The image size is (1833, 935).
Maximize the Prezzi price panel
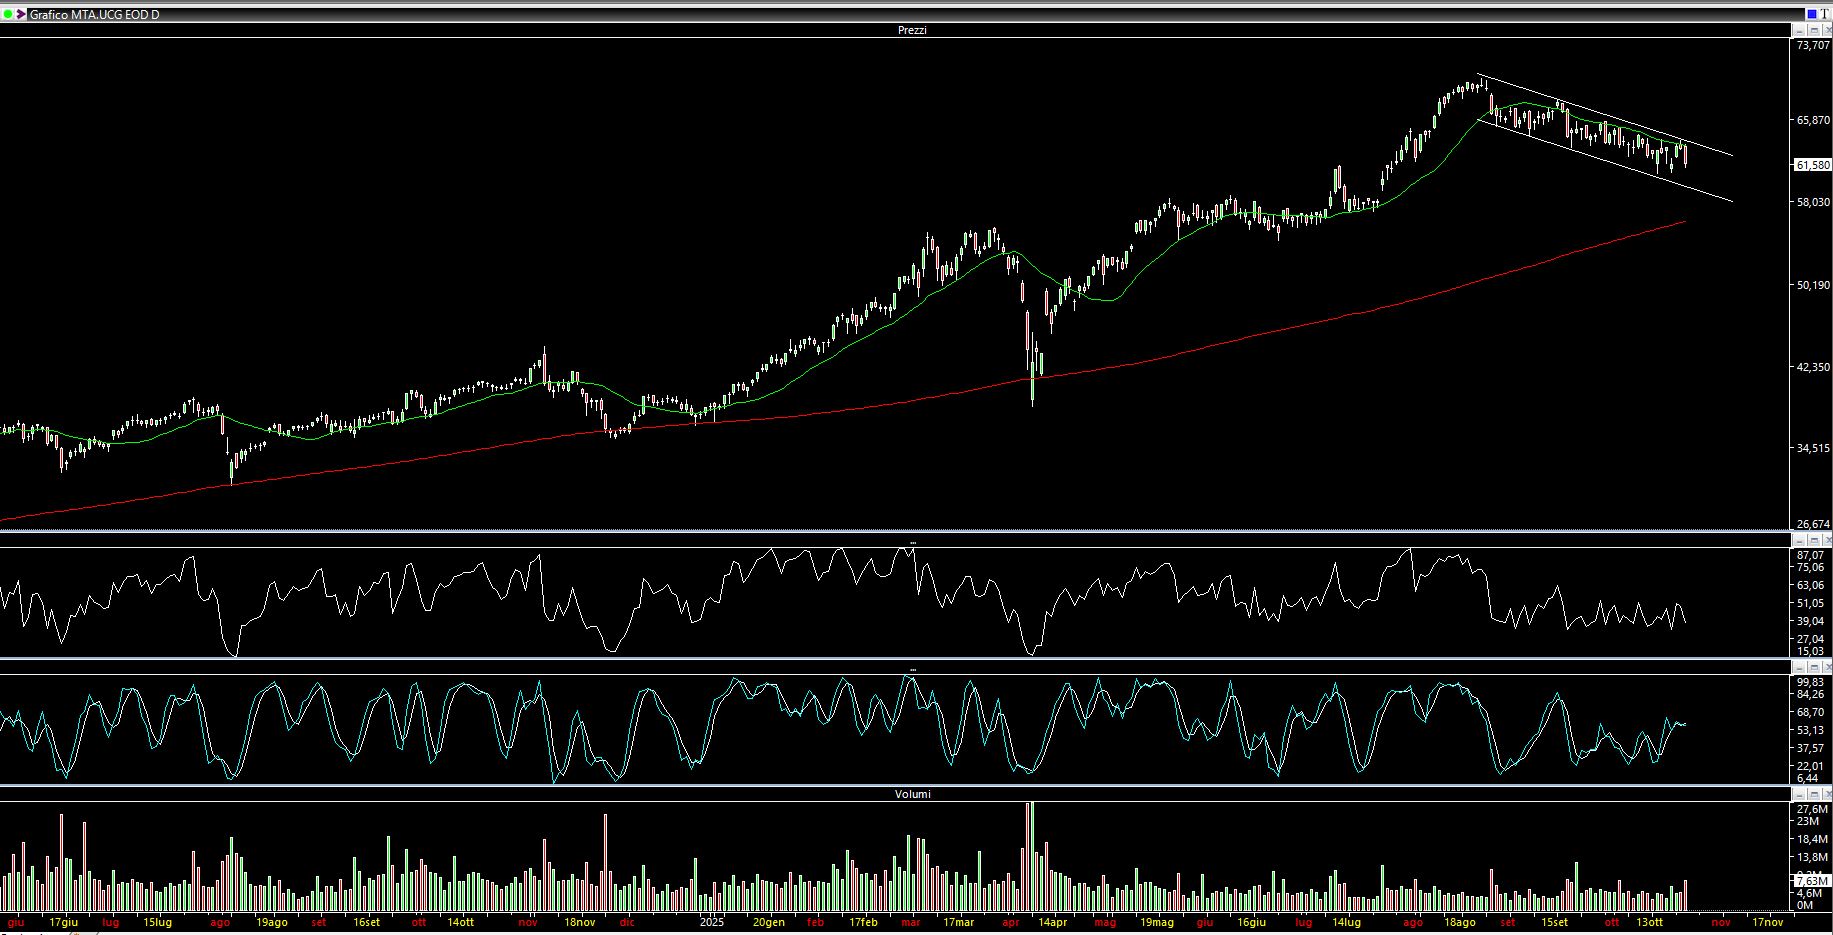click(x=1813, y=30)
